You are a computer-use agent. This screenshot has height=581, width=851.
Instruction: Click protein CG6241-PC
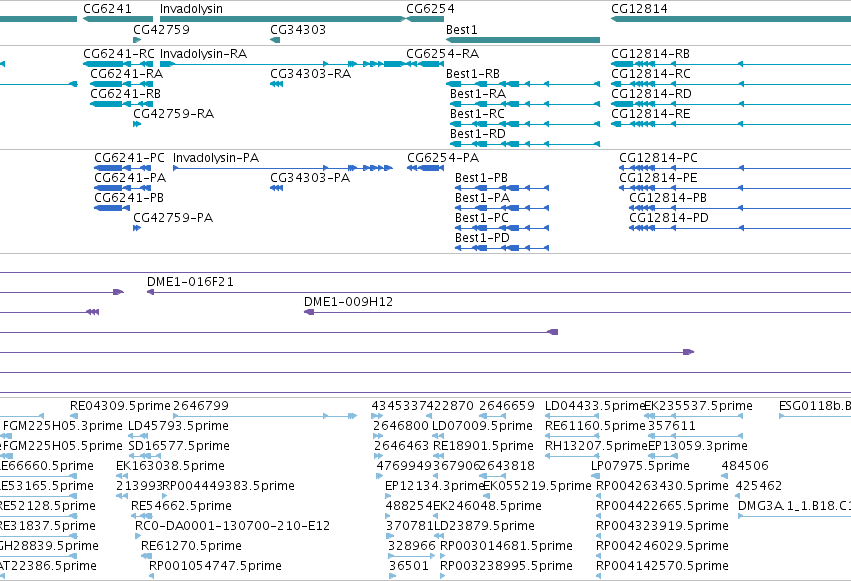tap(129, 158)
